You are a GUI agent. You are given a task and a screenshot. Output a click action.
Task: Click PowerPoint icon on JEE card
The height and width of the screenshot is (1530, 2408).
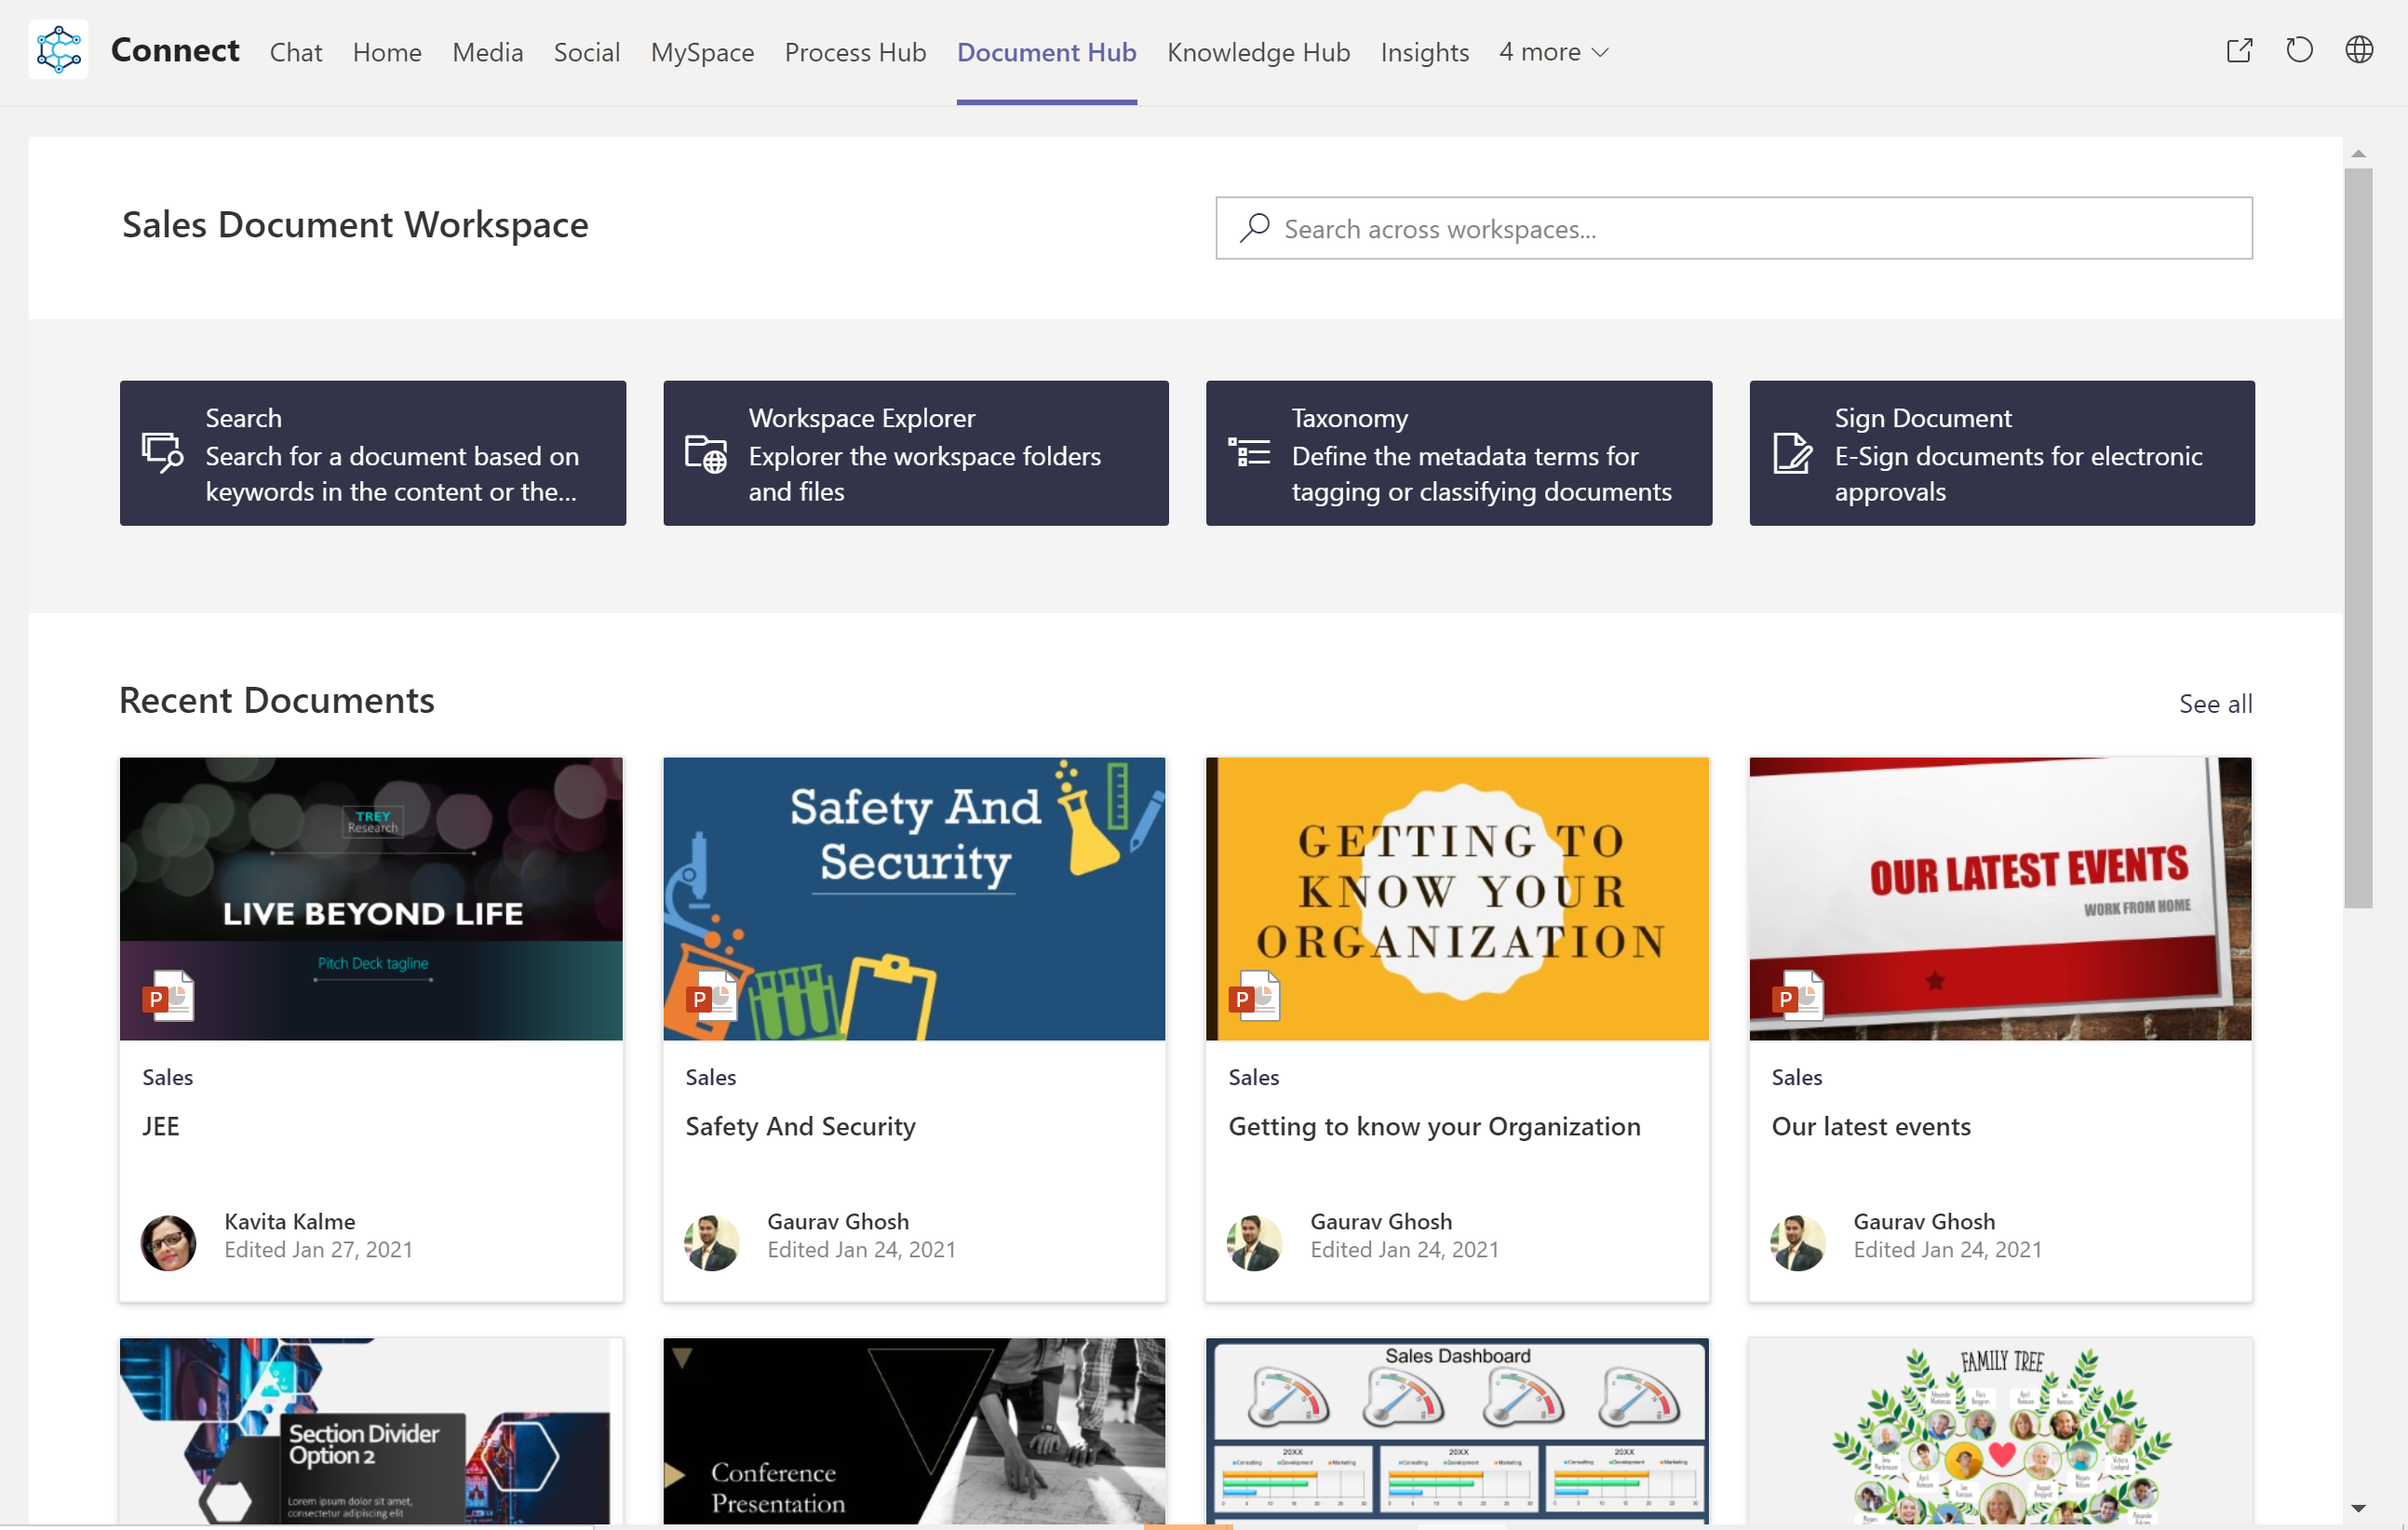click(169, 996)
